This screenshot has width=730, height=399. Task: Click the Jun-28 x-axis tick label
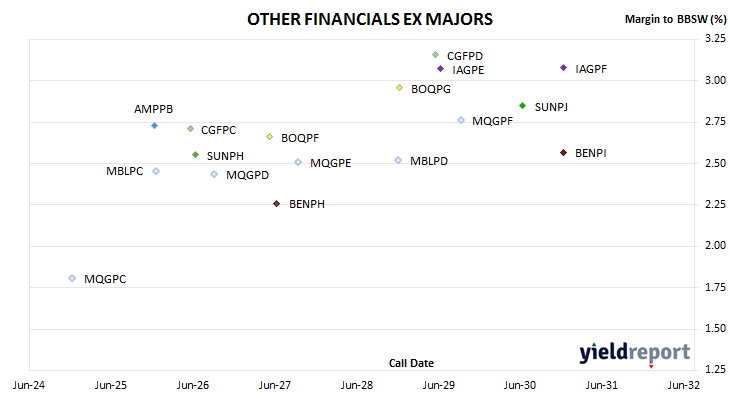(357, 385)
